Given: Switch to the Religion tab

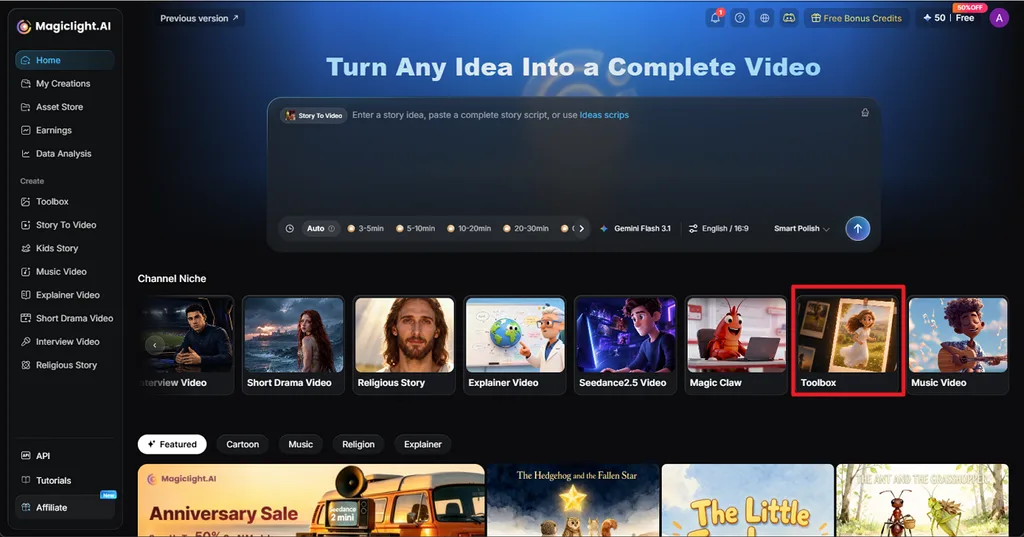Looking at the screenshot, I should [359, 444].
